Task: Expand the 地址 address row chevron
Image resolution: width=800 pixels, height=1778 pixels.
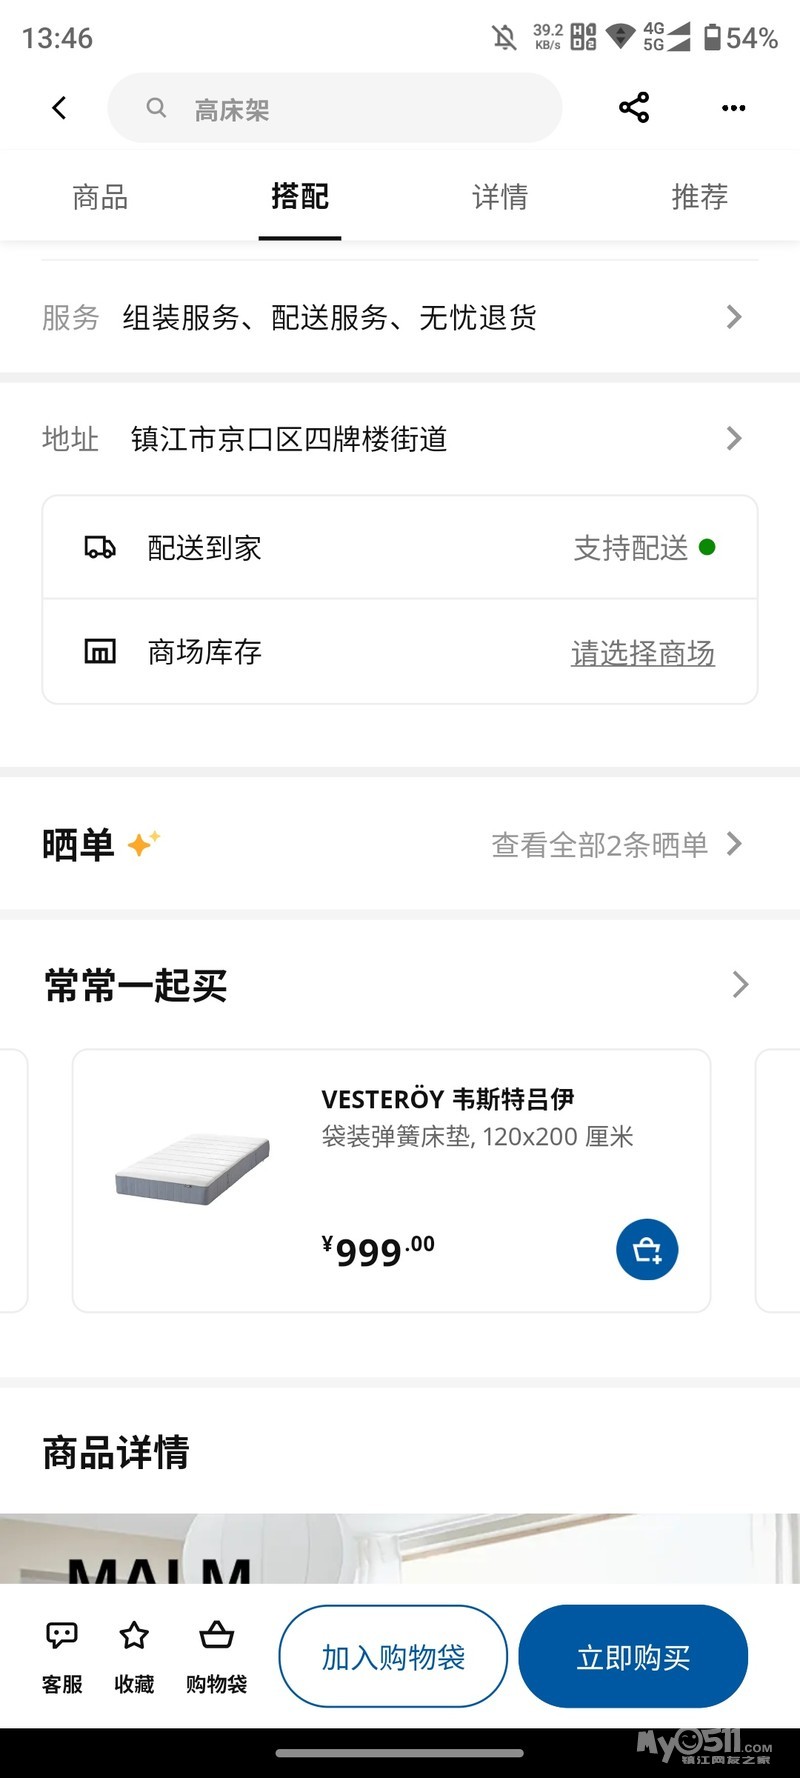Action: point(733,439)
